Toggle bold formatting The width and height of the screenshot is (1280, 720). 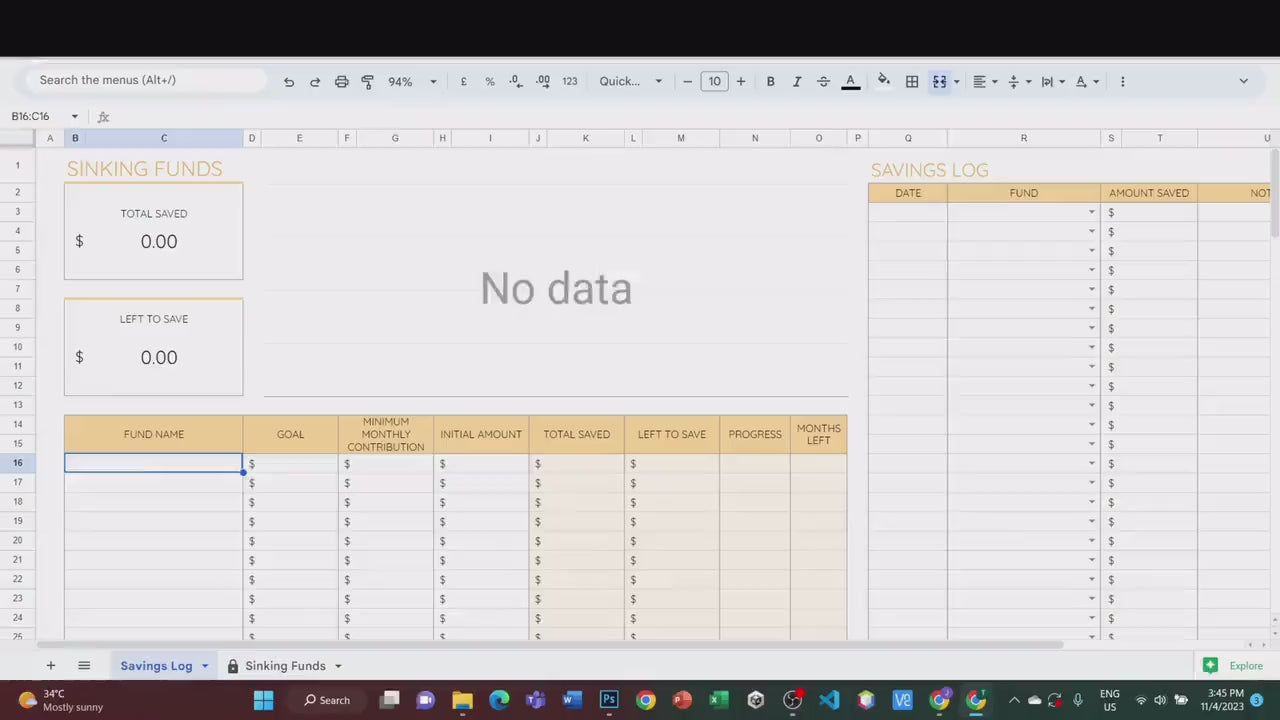(x=770, y=82)
